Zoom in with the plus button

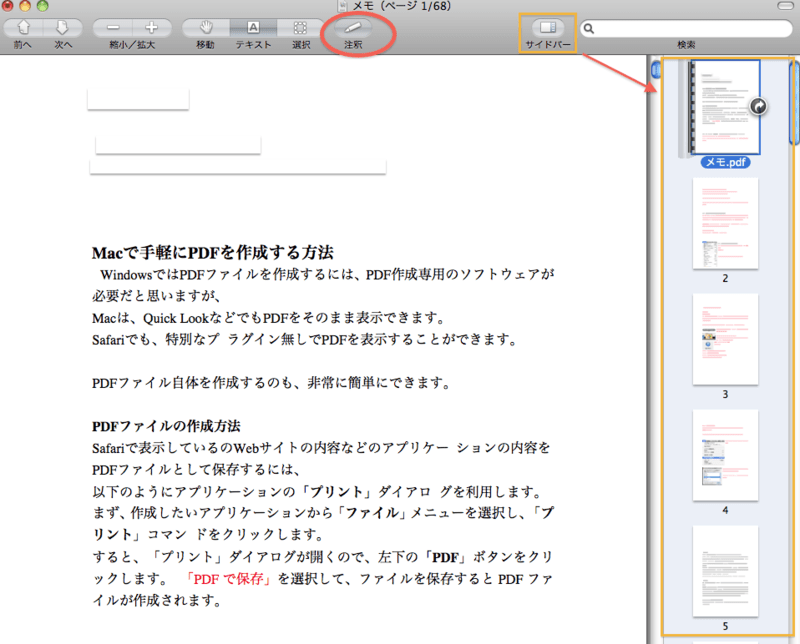(152, 28)
